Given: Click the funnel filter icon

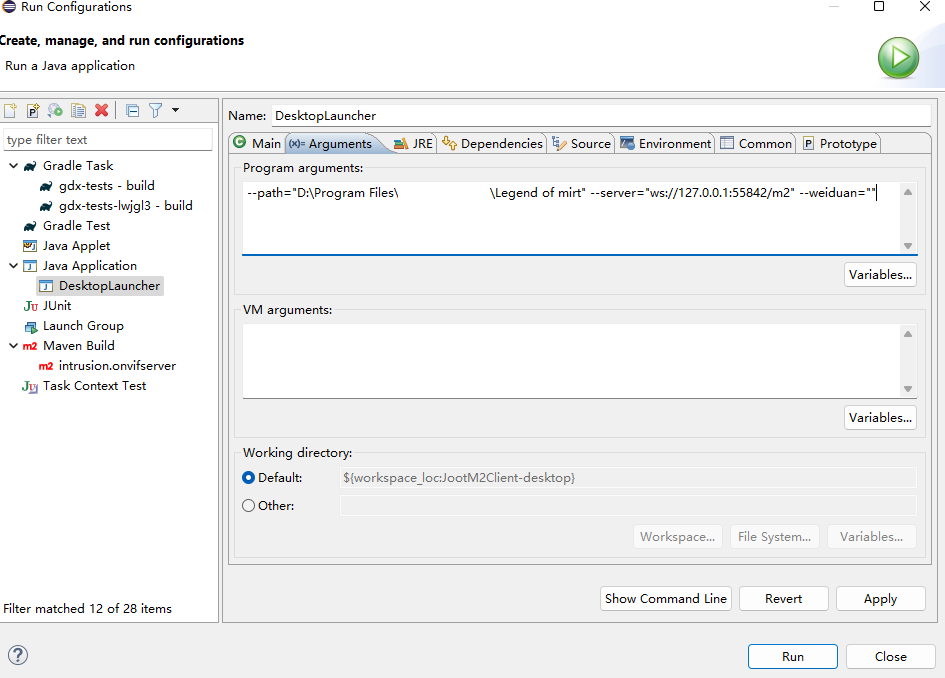Looking at the screenshot, I should coord(155,110).
